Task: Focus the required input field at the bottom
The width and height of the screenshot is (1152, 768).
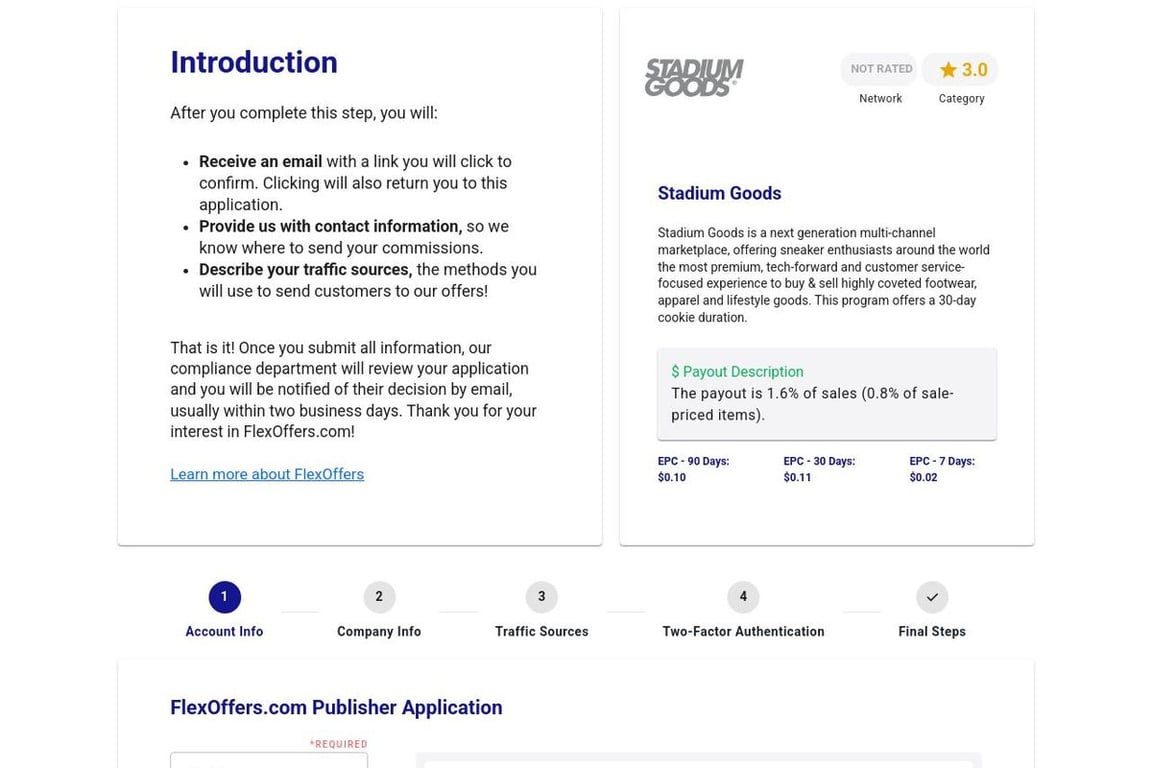Action: [269, 761]
